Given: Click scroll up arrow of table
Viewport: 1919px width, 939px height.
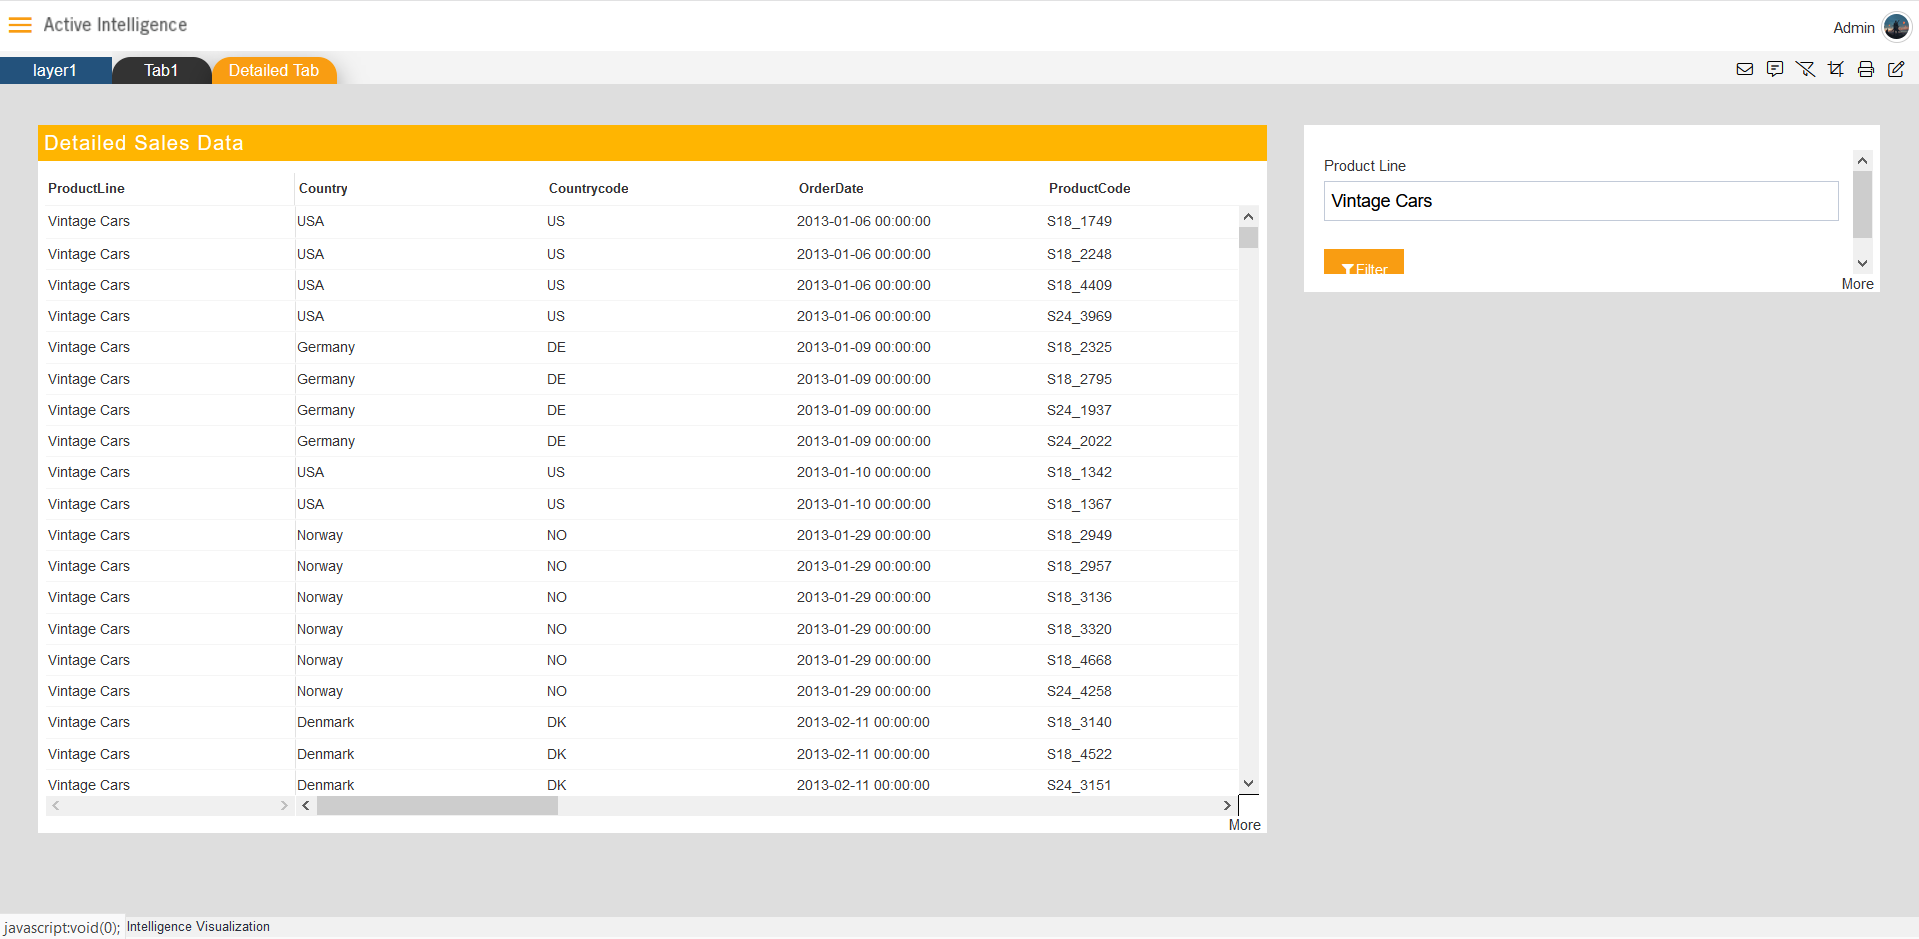Looking at the screenshot, I should click(1248, 216).
